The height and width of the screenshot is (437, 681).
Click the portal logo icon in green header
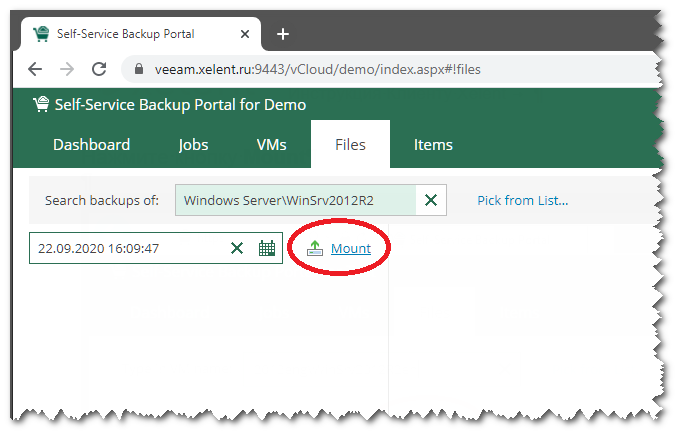point(41,105)
